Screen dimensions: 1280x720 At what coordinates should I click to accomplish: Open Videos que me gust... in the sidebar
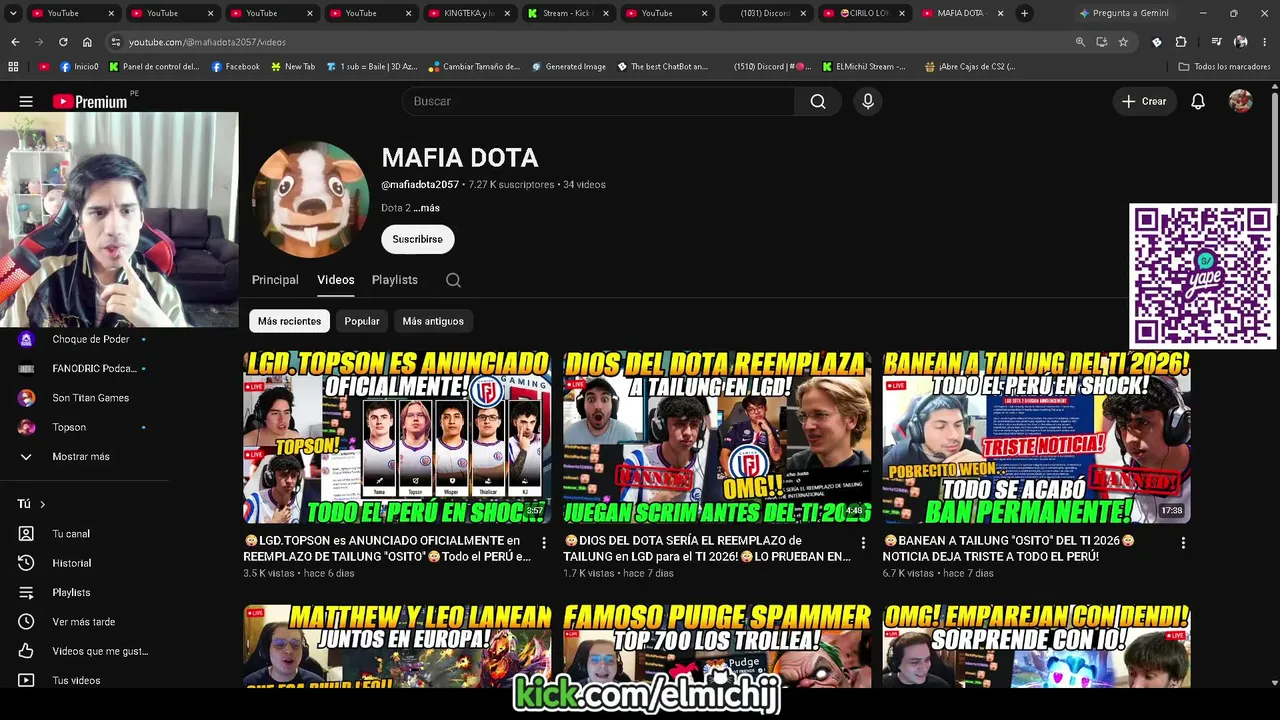100,651
